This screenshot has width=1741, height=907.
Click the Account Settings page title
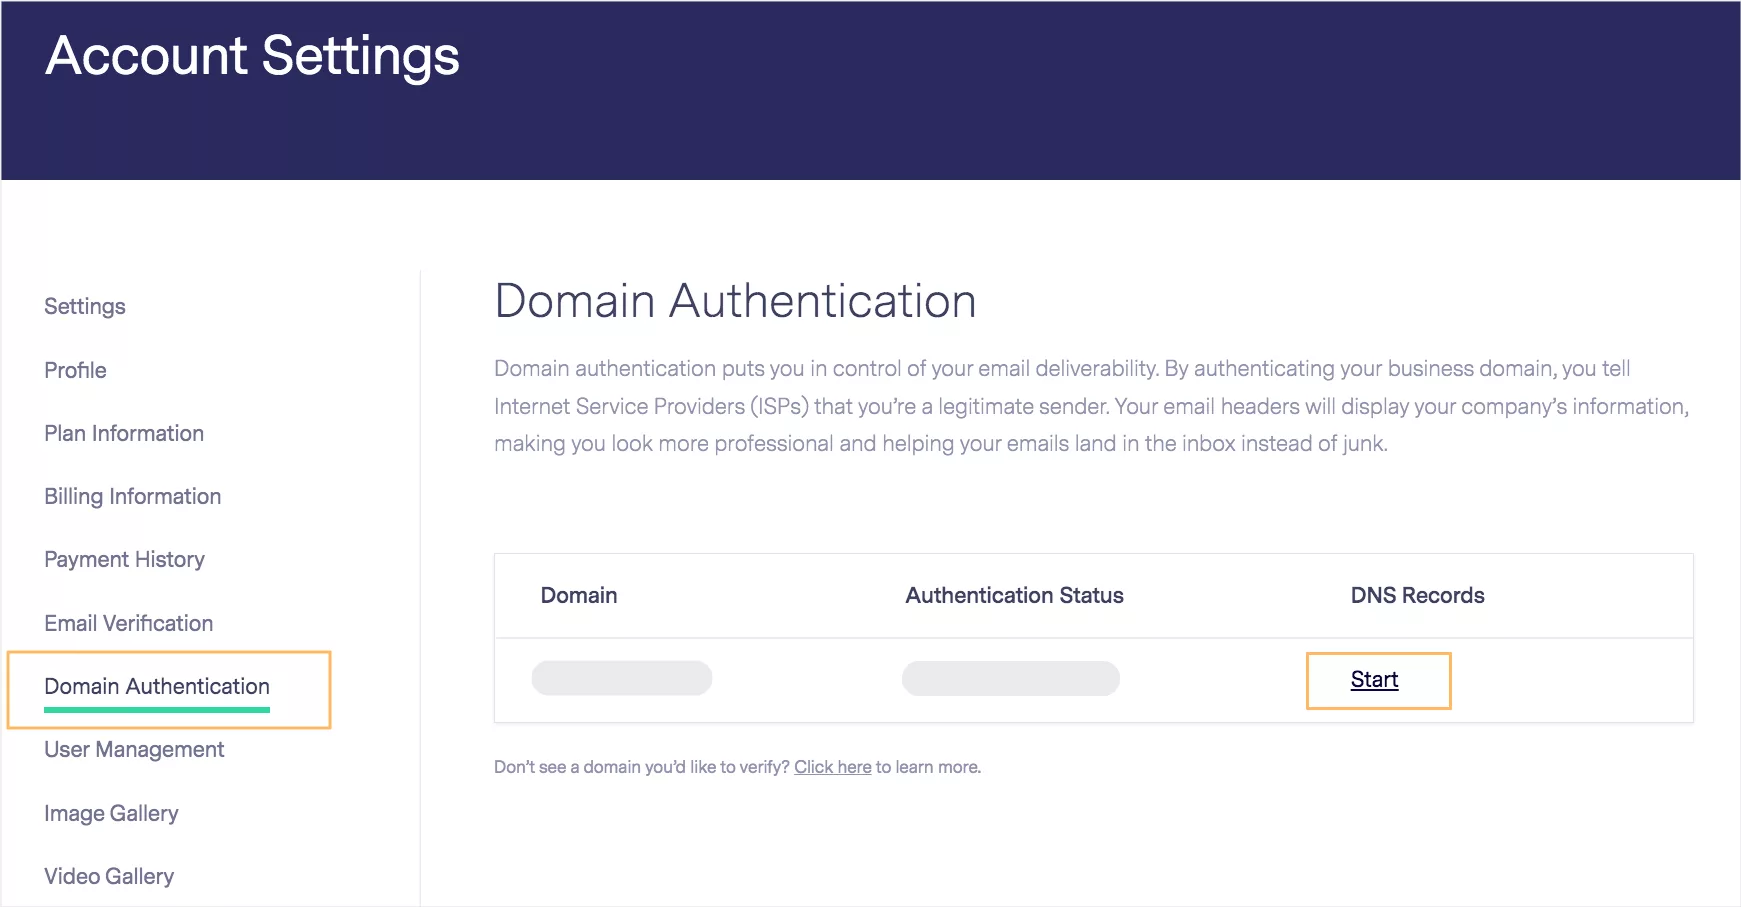click(x=252, y=56)
